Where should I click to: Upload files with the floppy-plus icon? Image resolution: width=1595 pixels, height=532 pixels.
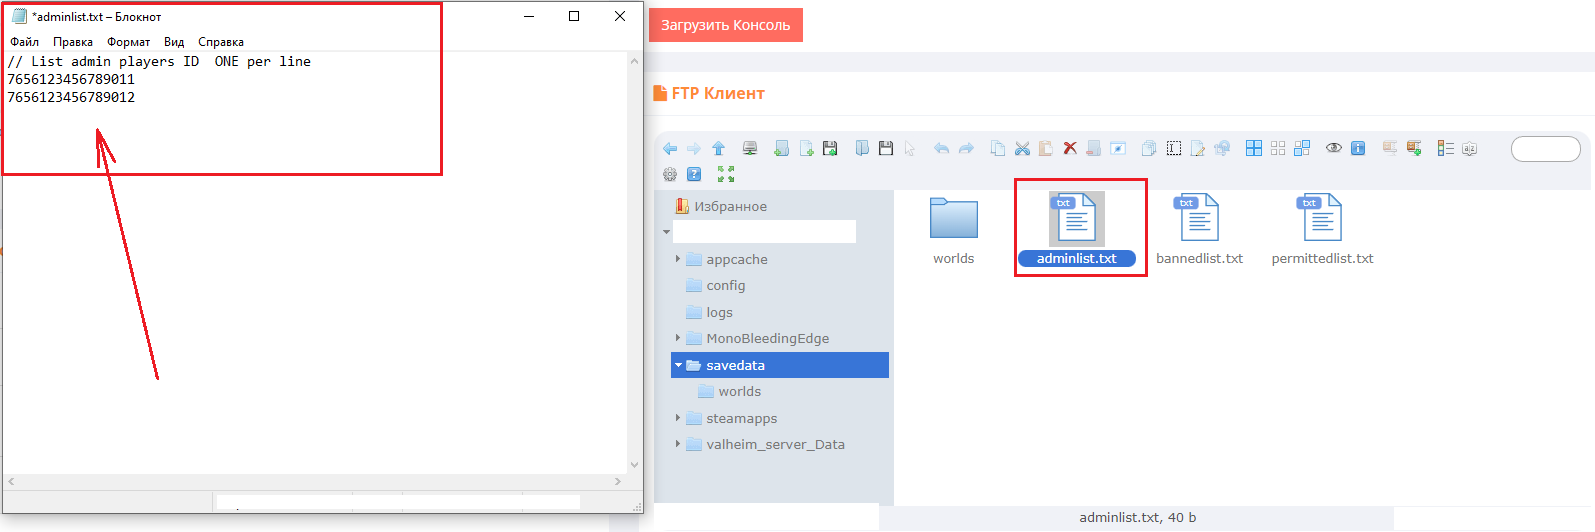pyautogui.click(x=830, y=148)
